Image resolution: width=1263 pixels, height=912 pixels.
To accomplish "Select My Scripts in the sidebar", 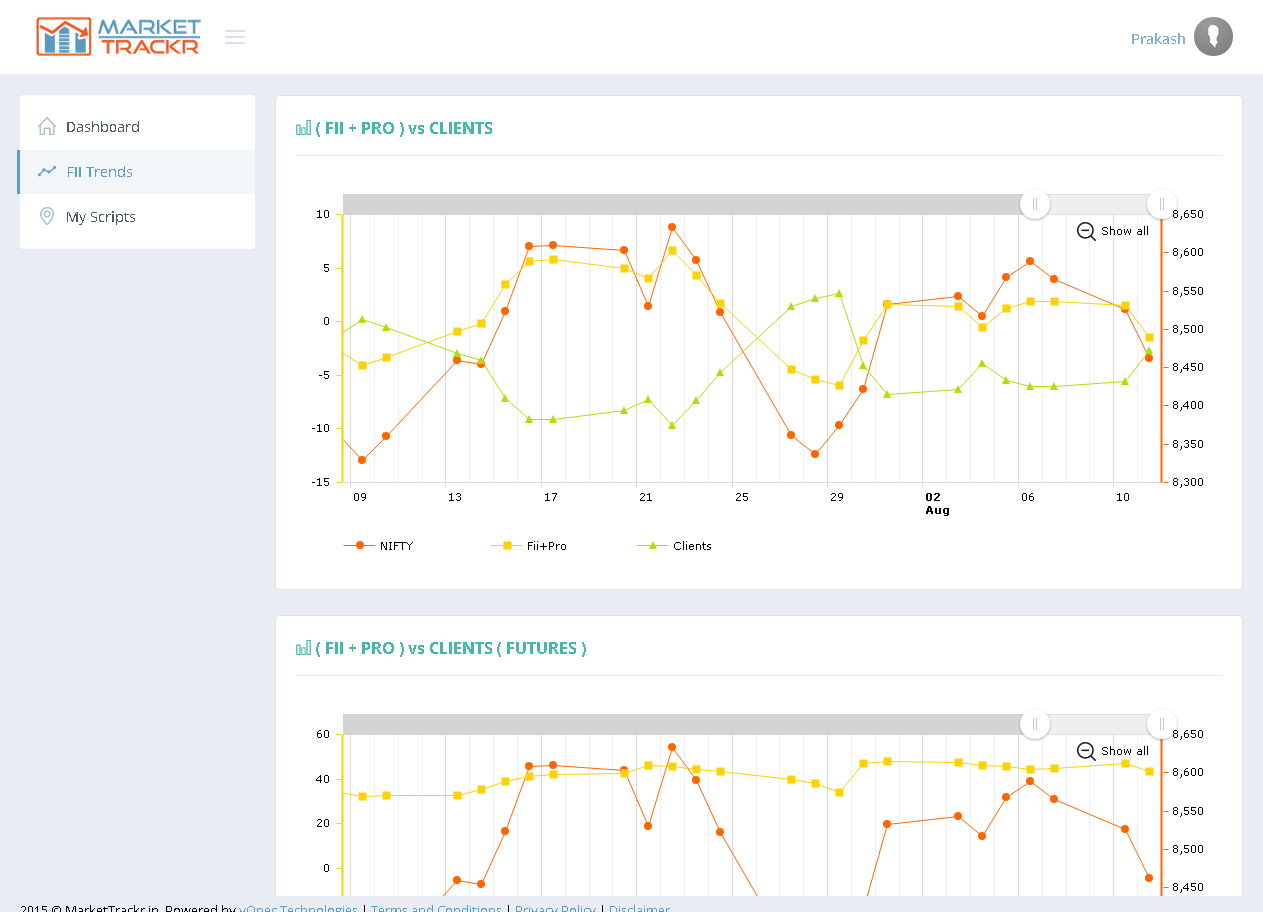I will (100, 217).
